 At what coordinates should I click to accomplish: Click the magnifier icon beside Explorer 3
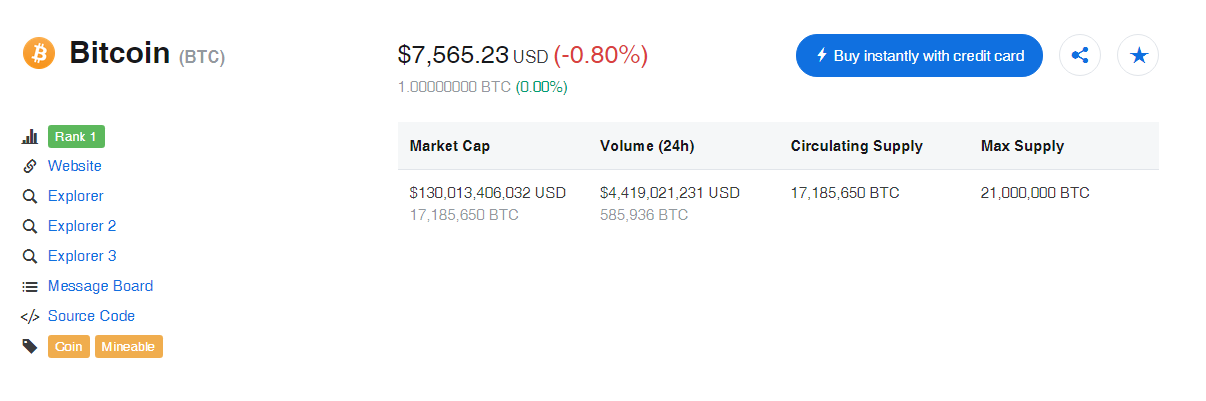pos(30,256)
